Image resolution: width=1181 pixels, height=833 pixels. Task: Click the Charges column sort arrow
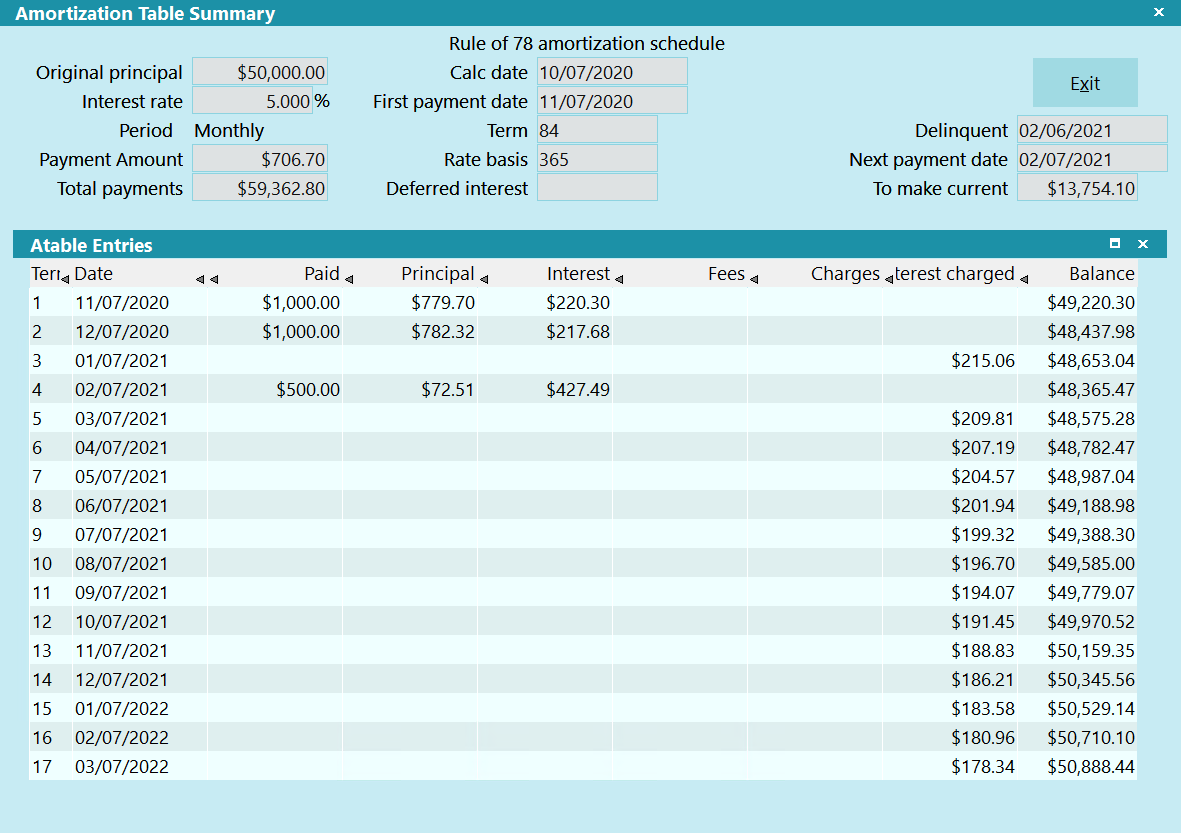[889, 279]
